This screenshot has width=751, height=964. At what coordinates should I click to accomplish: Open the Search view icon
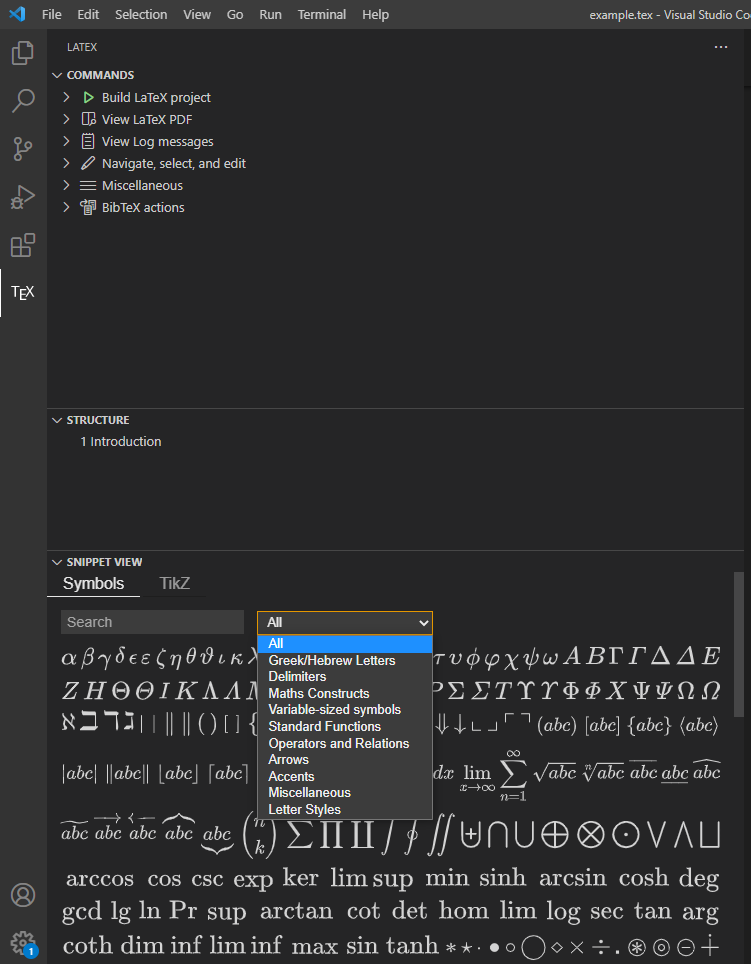[x=22, y=101]
